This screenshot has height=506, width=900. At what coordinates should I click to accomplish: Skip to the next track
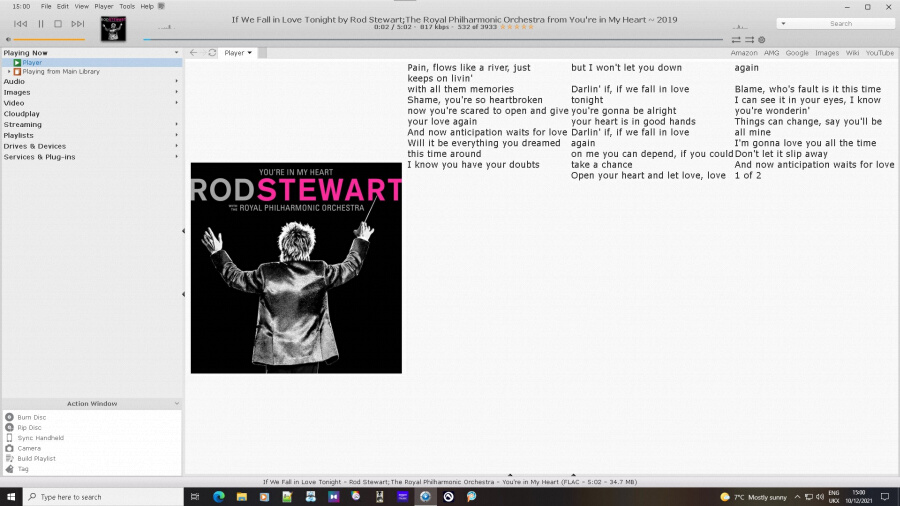(77, 24)
